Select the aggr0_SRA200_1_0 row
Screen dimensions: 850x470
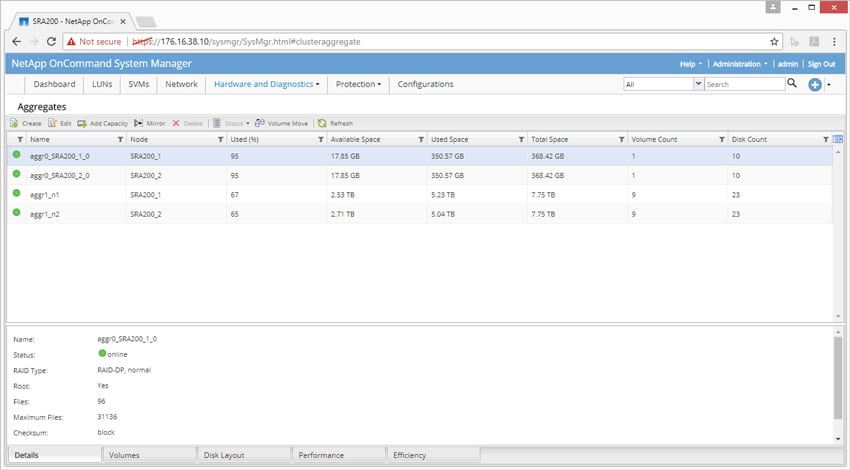pyautogui.click(x=420, y=156)
